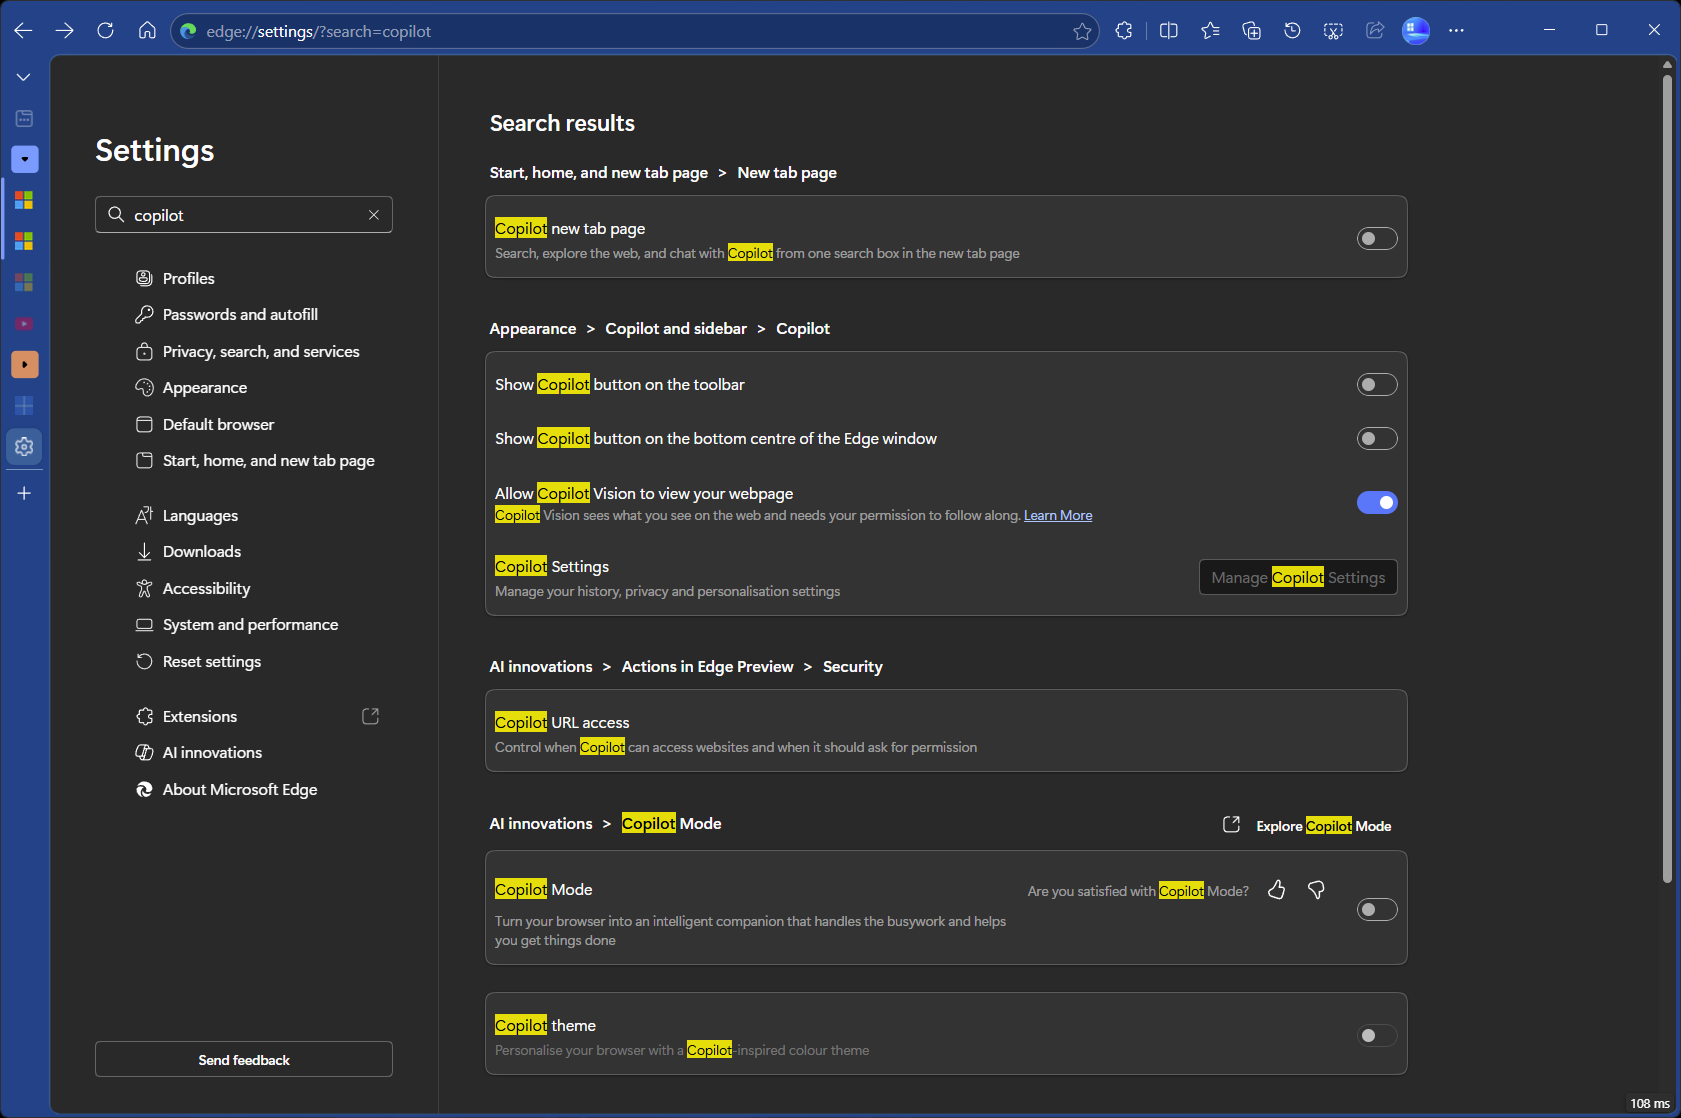Click the Copilot and sidebar breadcrumb
Viewport: 1681px width, 1118px height.
pyautogui.click(x=676, y=329)
